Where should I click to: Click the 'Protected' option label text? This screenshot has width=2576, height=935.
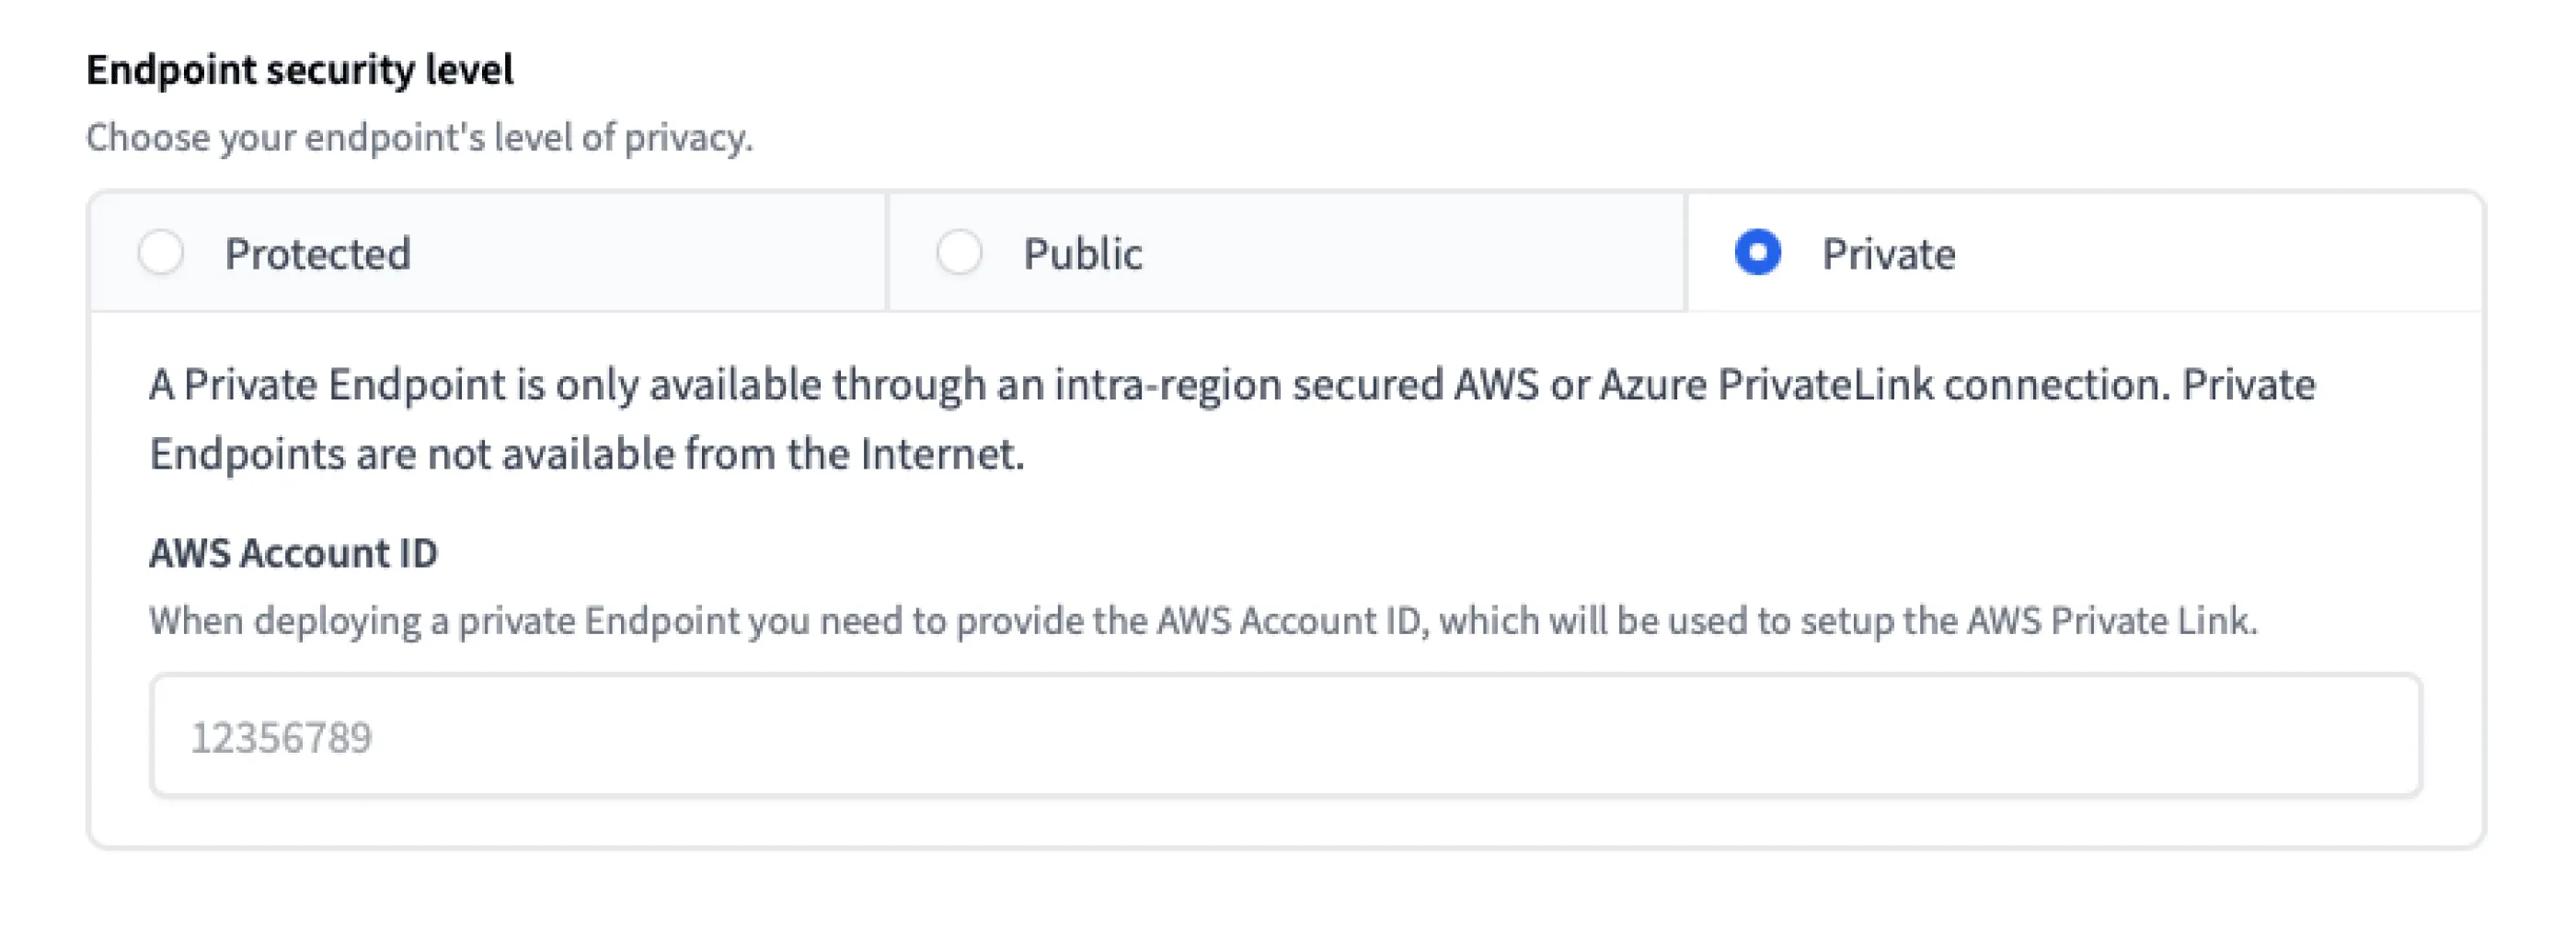317,254
